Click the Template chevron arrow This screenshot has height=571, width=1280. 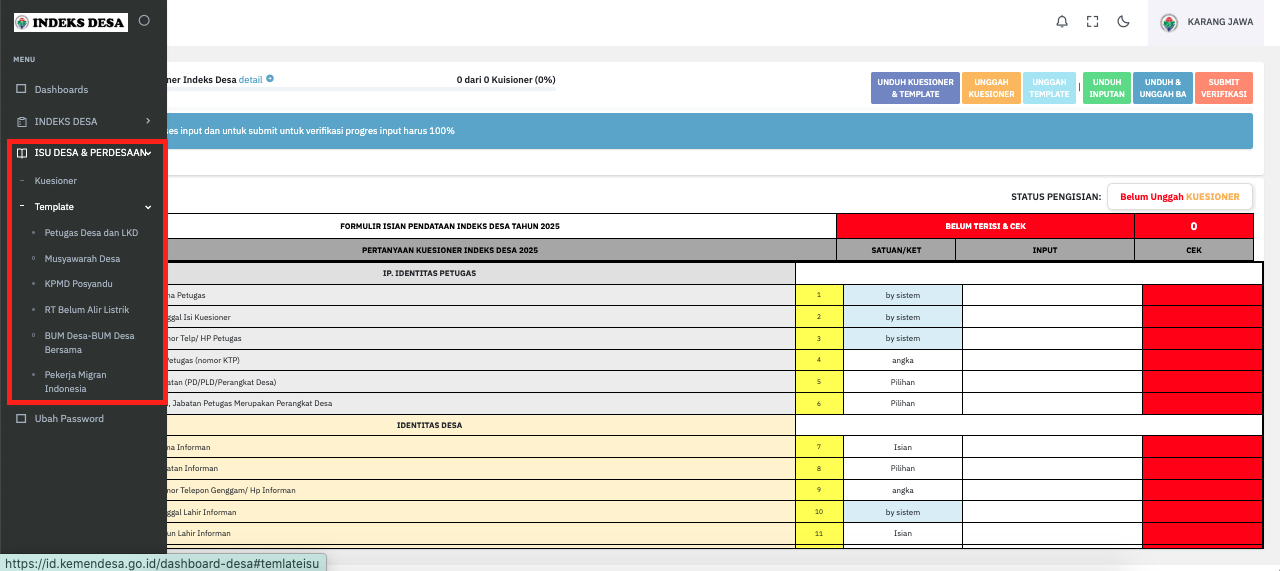point(148,207)
